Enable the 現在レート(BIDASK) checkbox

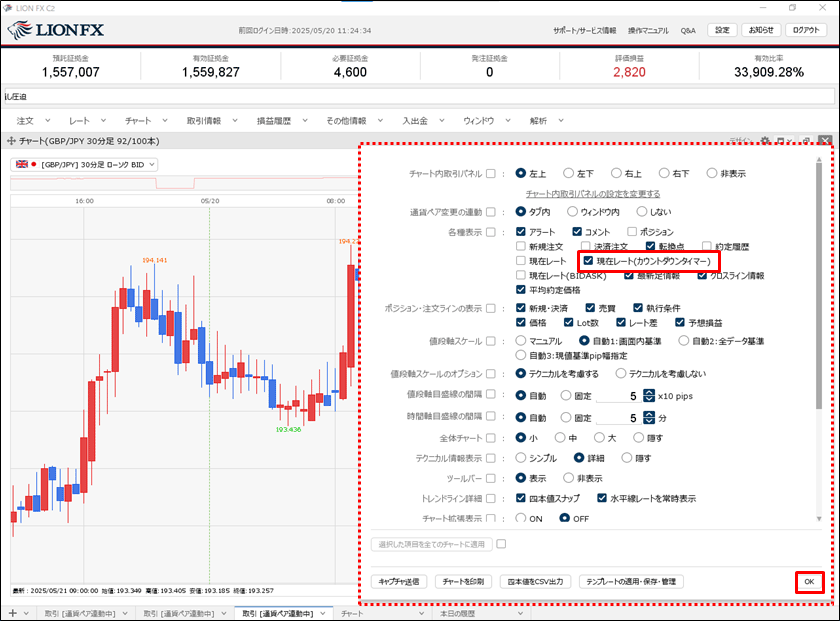point(521,275)
